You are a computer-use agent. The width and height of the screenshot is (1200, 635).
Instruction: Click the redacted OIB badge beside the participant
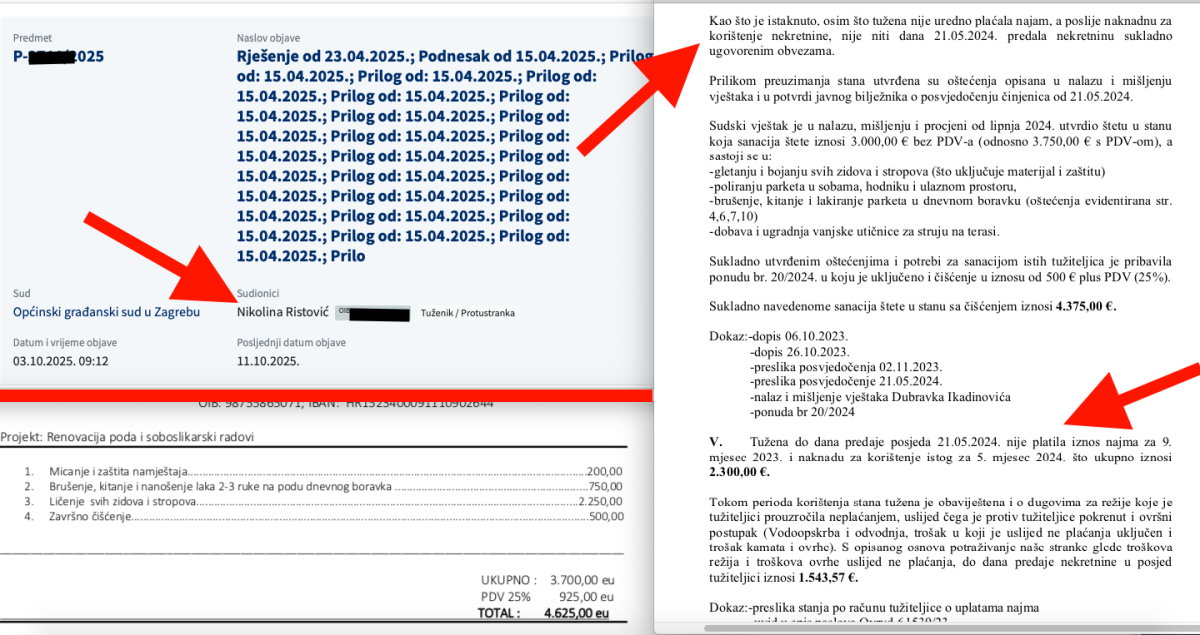point(372,313)
